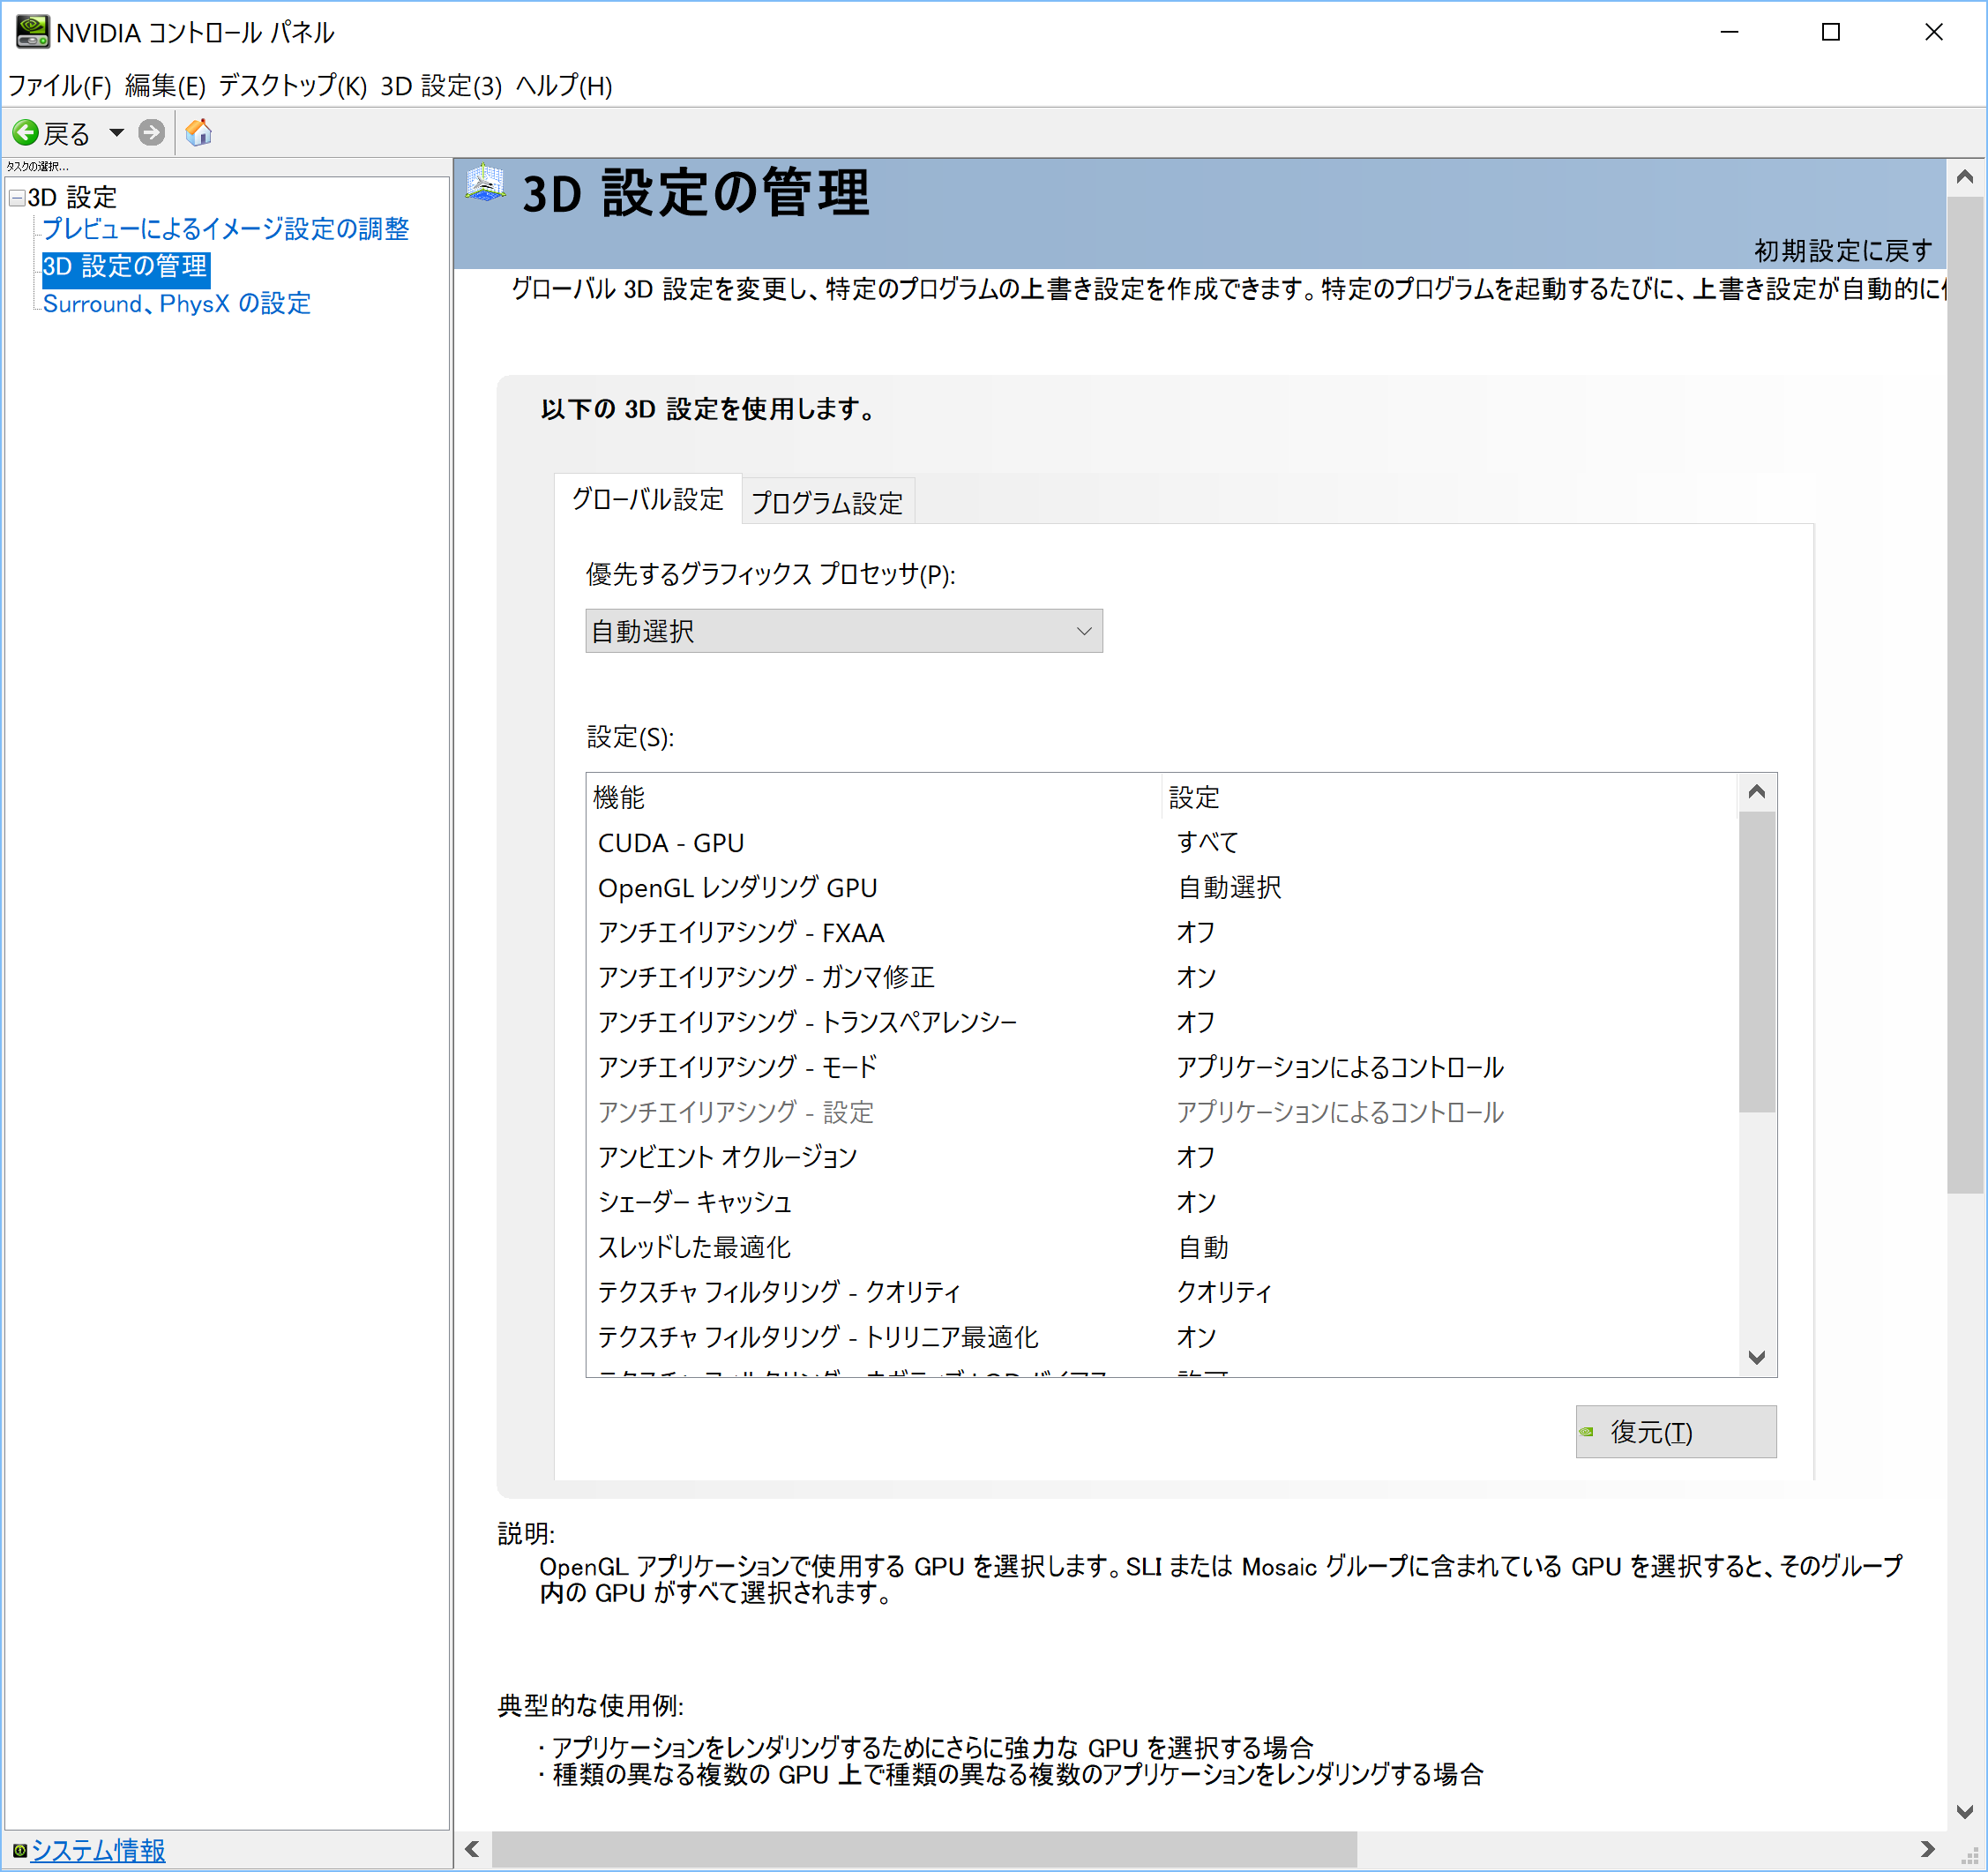Click main page scroll up arrow
The width and height of the screenshot is (1988, 1872).
point(1965,177)
